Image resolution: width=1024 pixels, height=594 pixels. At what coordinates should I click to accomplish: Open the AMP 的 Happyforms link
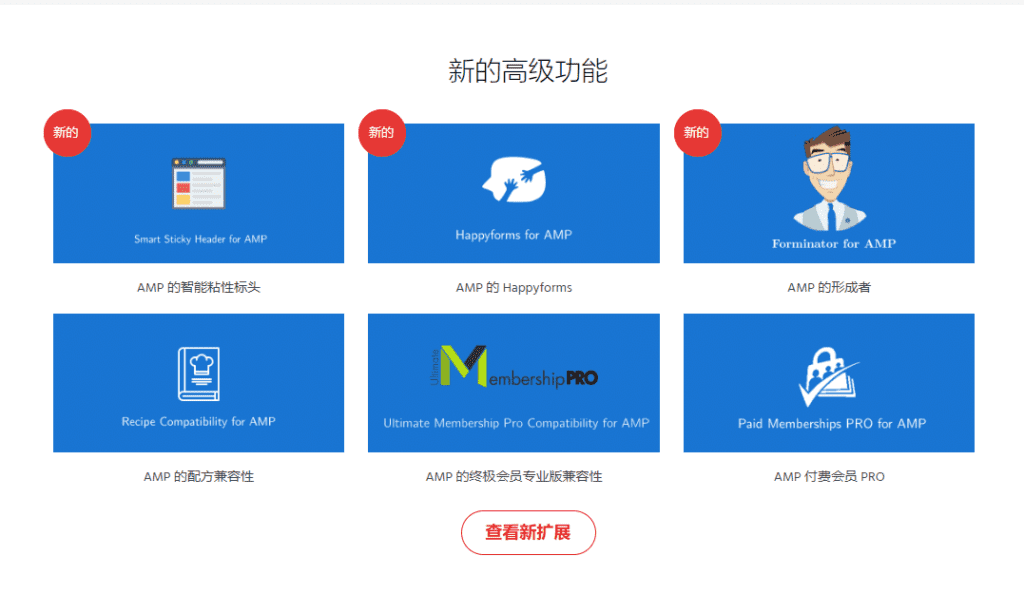coord(514,287)
